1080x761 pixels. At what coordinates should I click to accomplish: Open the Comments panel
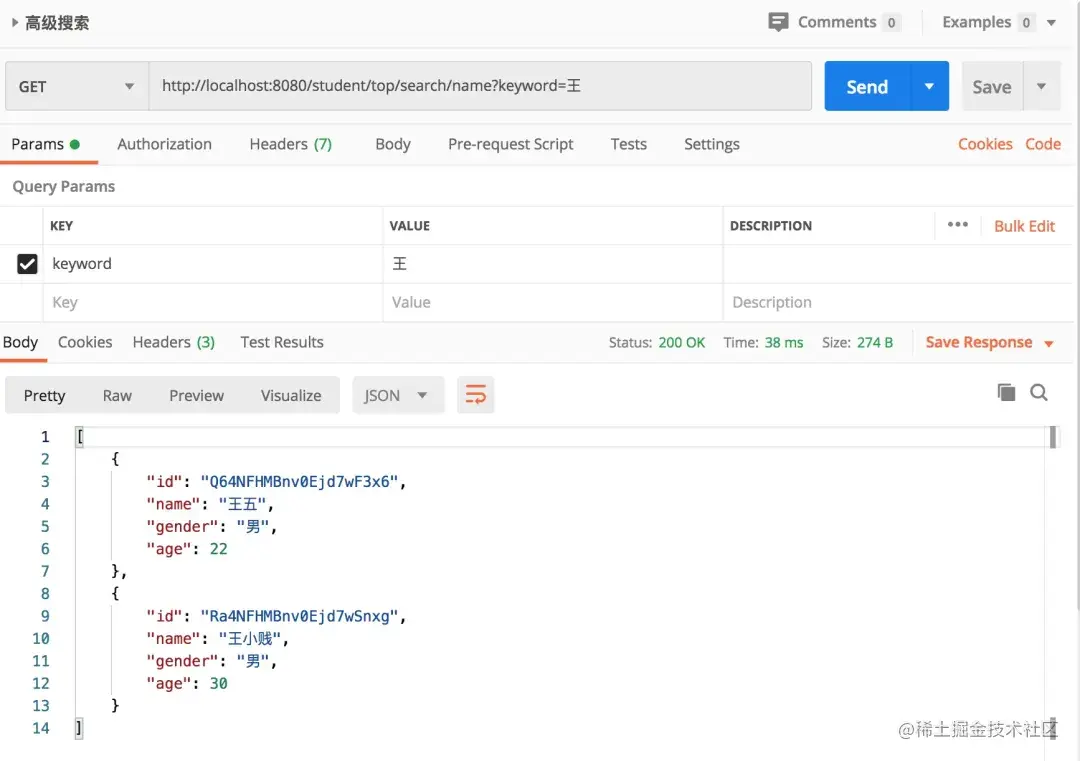[836, 21]
